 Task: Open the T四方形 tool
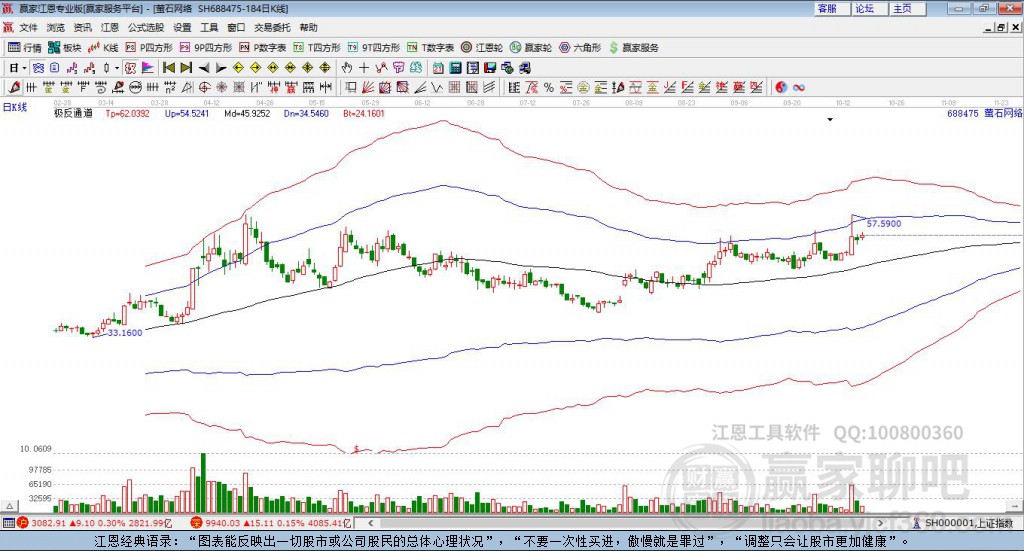[317, 48]
